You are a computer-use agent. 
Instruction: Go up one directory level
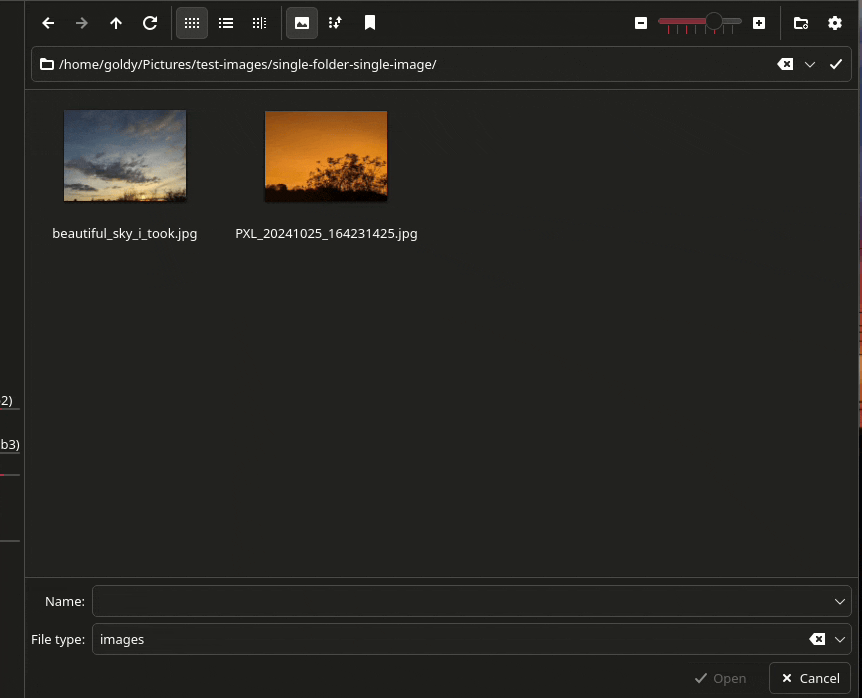pos(115,23)
